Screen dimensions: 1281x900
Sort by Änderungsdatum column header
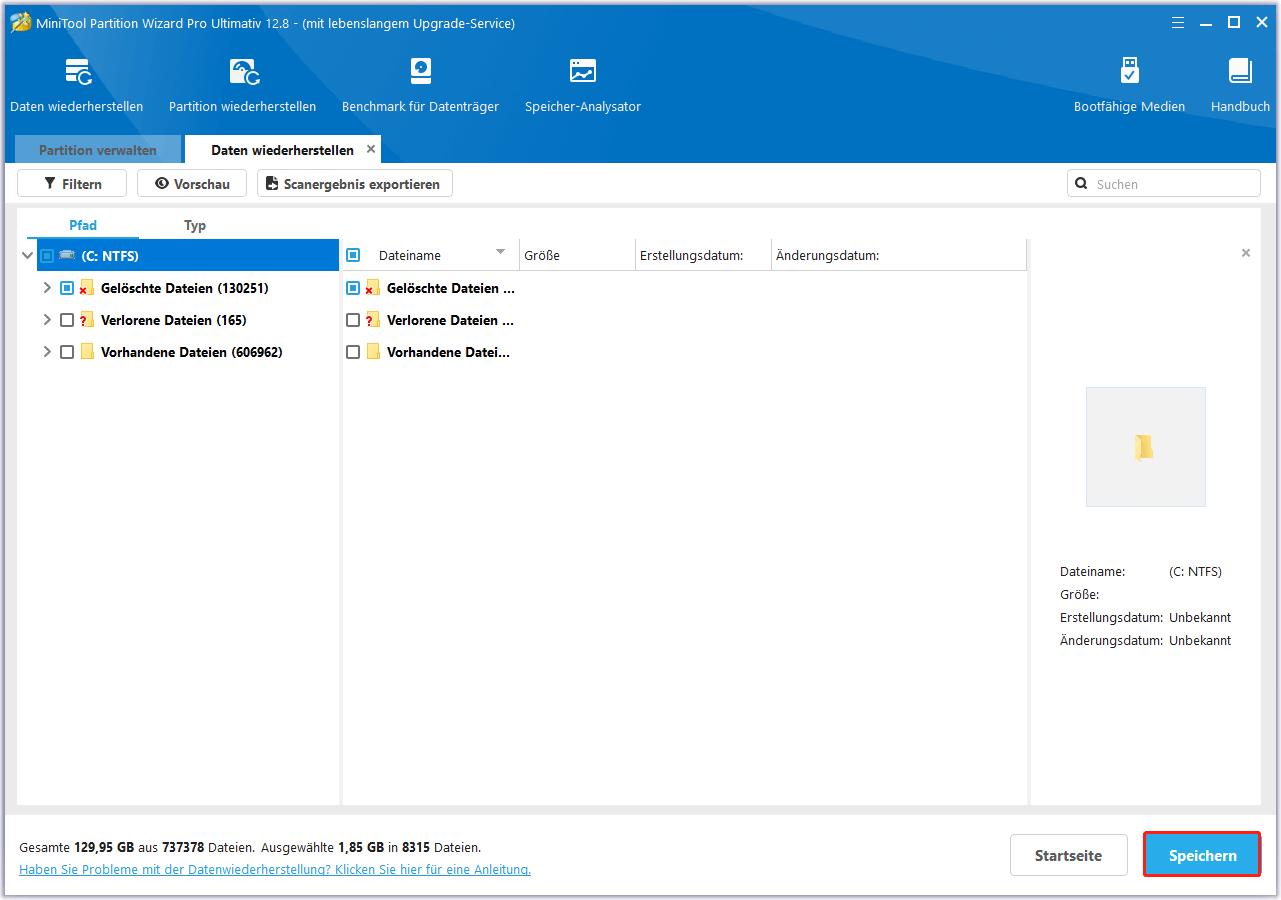click(x=898, y=255)
